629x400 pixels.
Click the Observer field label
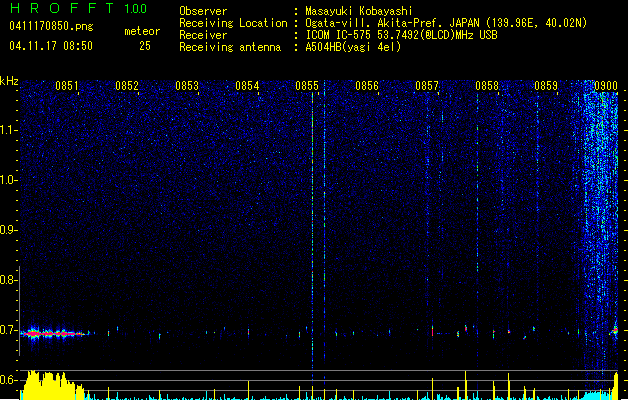coord(203,11)
